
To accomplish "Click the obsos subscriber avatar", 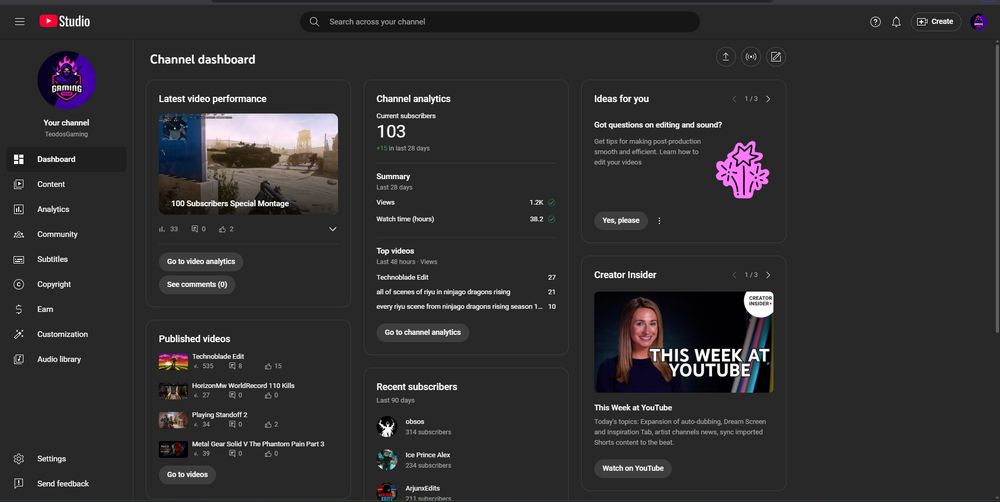I will pyautogui.click(x=387, y=427).
